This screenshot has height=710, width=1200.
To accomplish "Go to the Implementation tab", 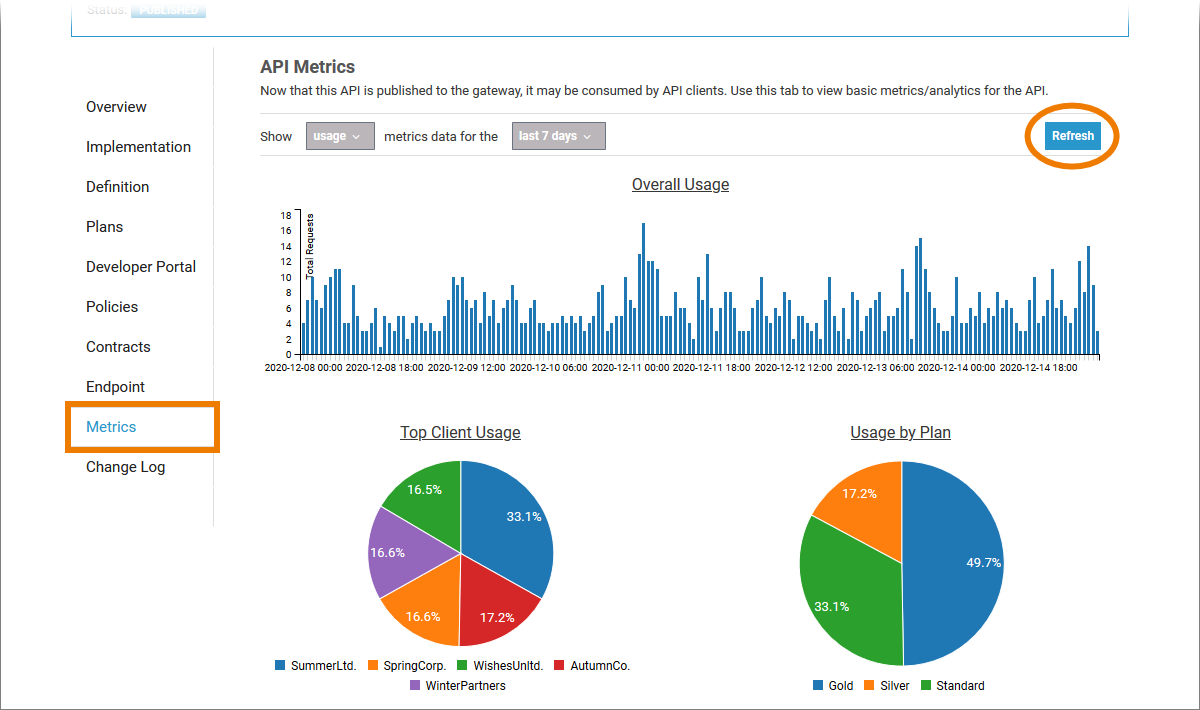I will pos(138,147).
